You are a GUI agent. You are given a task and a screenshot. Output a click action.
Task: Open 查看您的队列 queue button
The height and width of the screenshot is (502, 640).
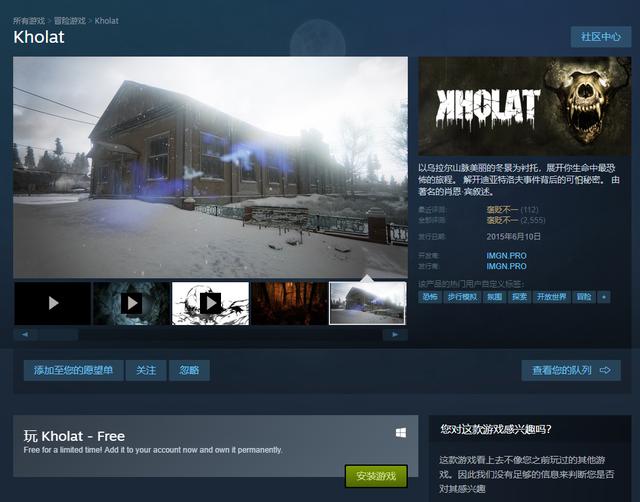571,370
